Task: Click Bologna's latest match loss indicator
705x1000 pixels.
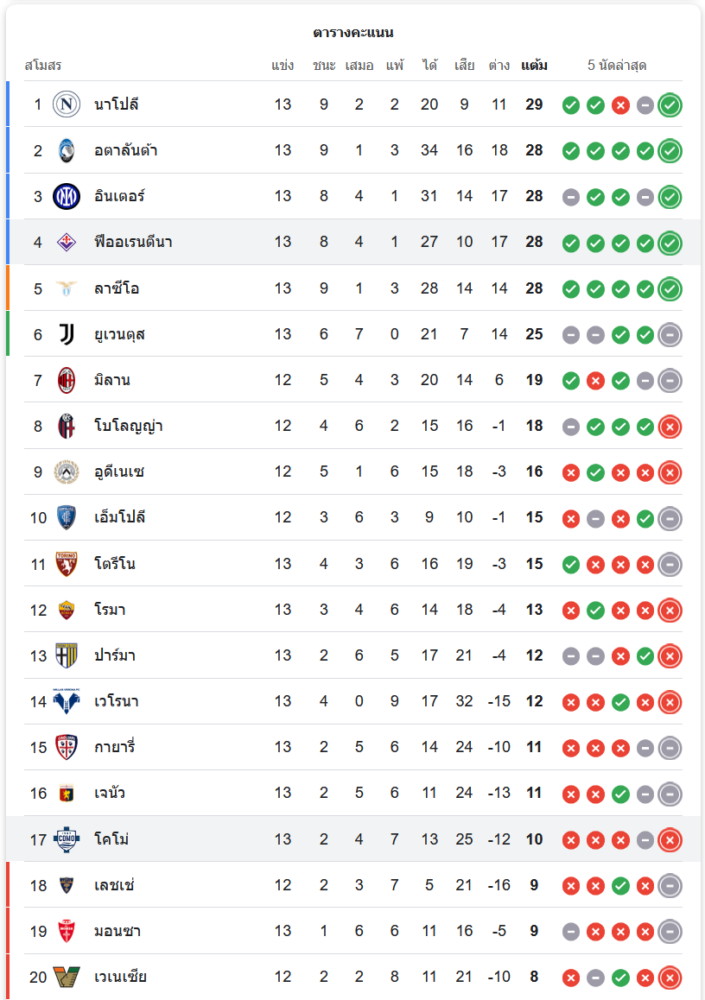Action: [x=670, y=427]
